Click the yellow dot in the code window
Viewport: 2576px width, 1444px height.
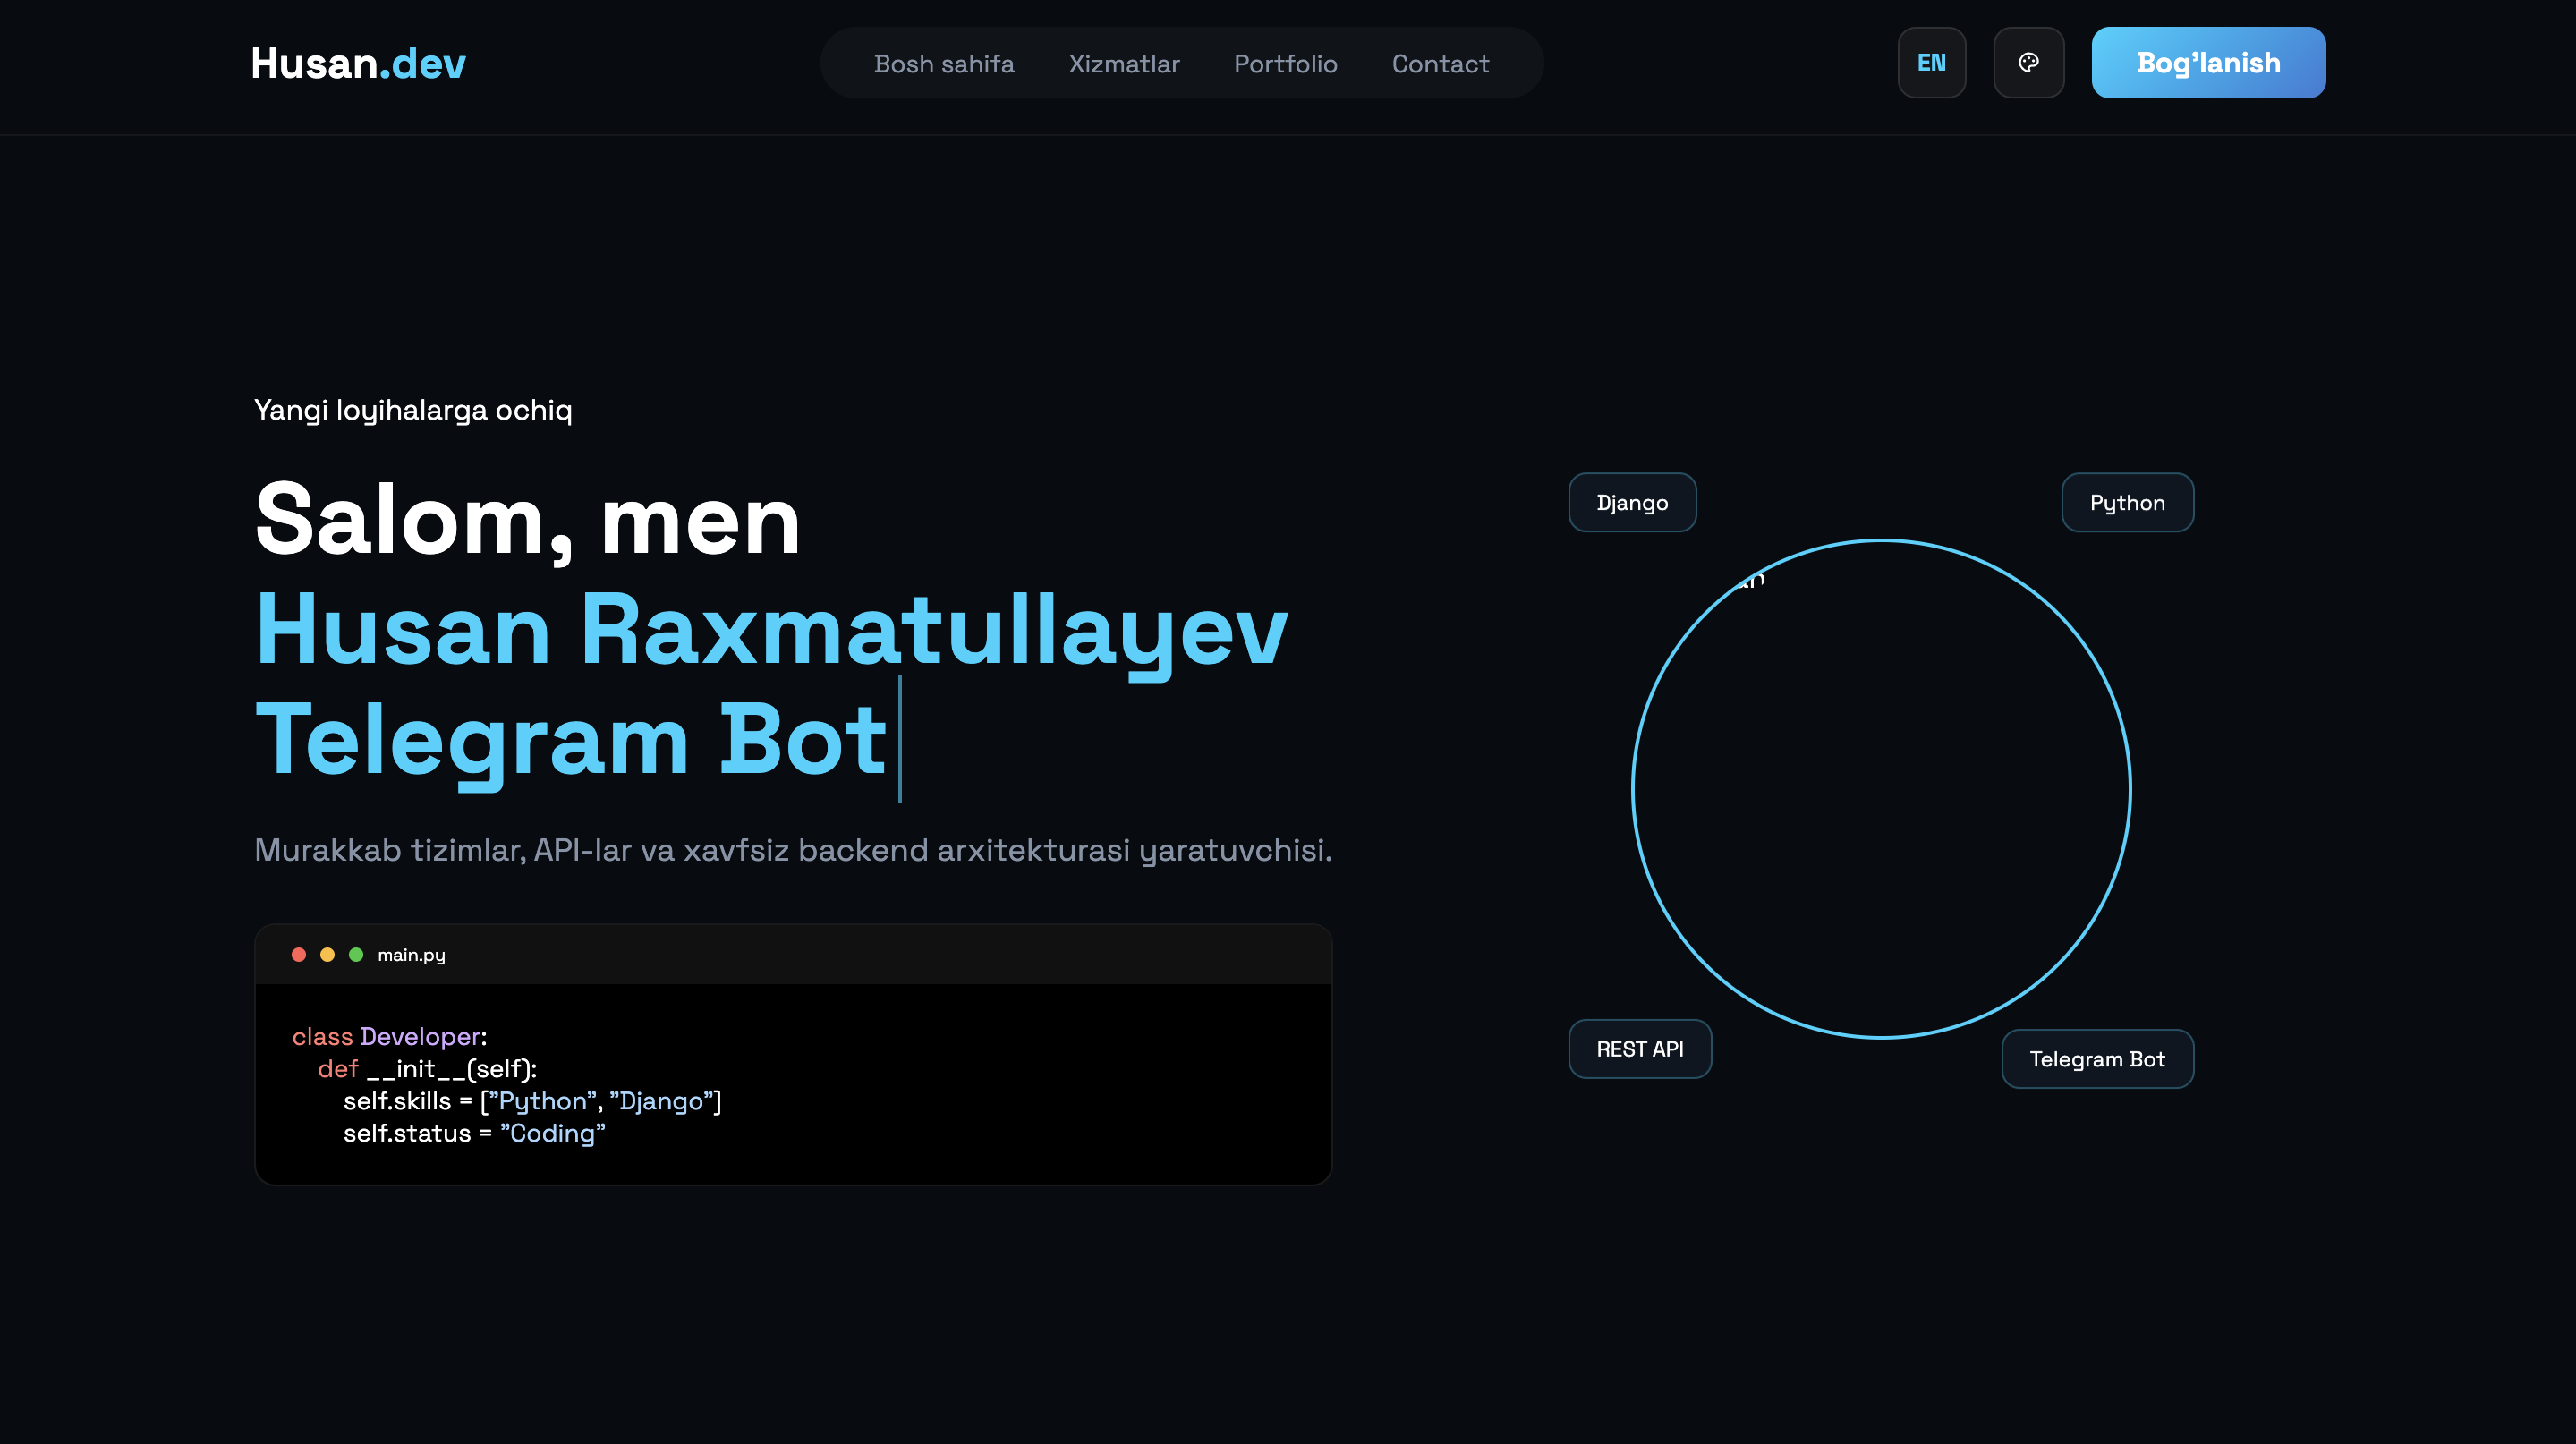(327, 955)
